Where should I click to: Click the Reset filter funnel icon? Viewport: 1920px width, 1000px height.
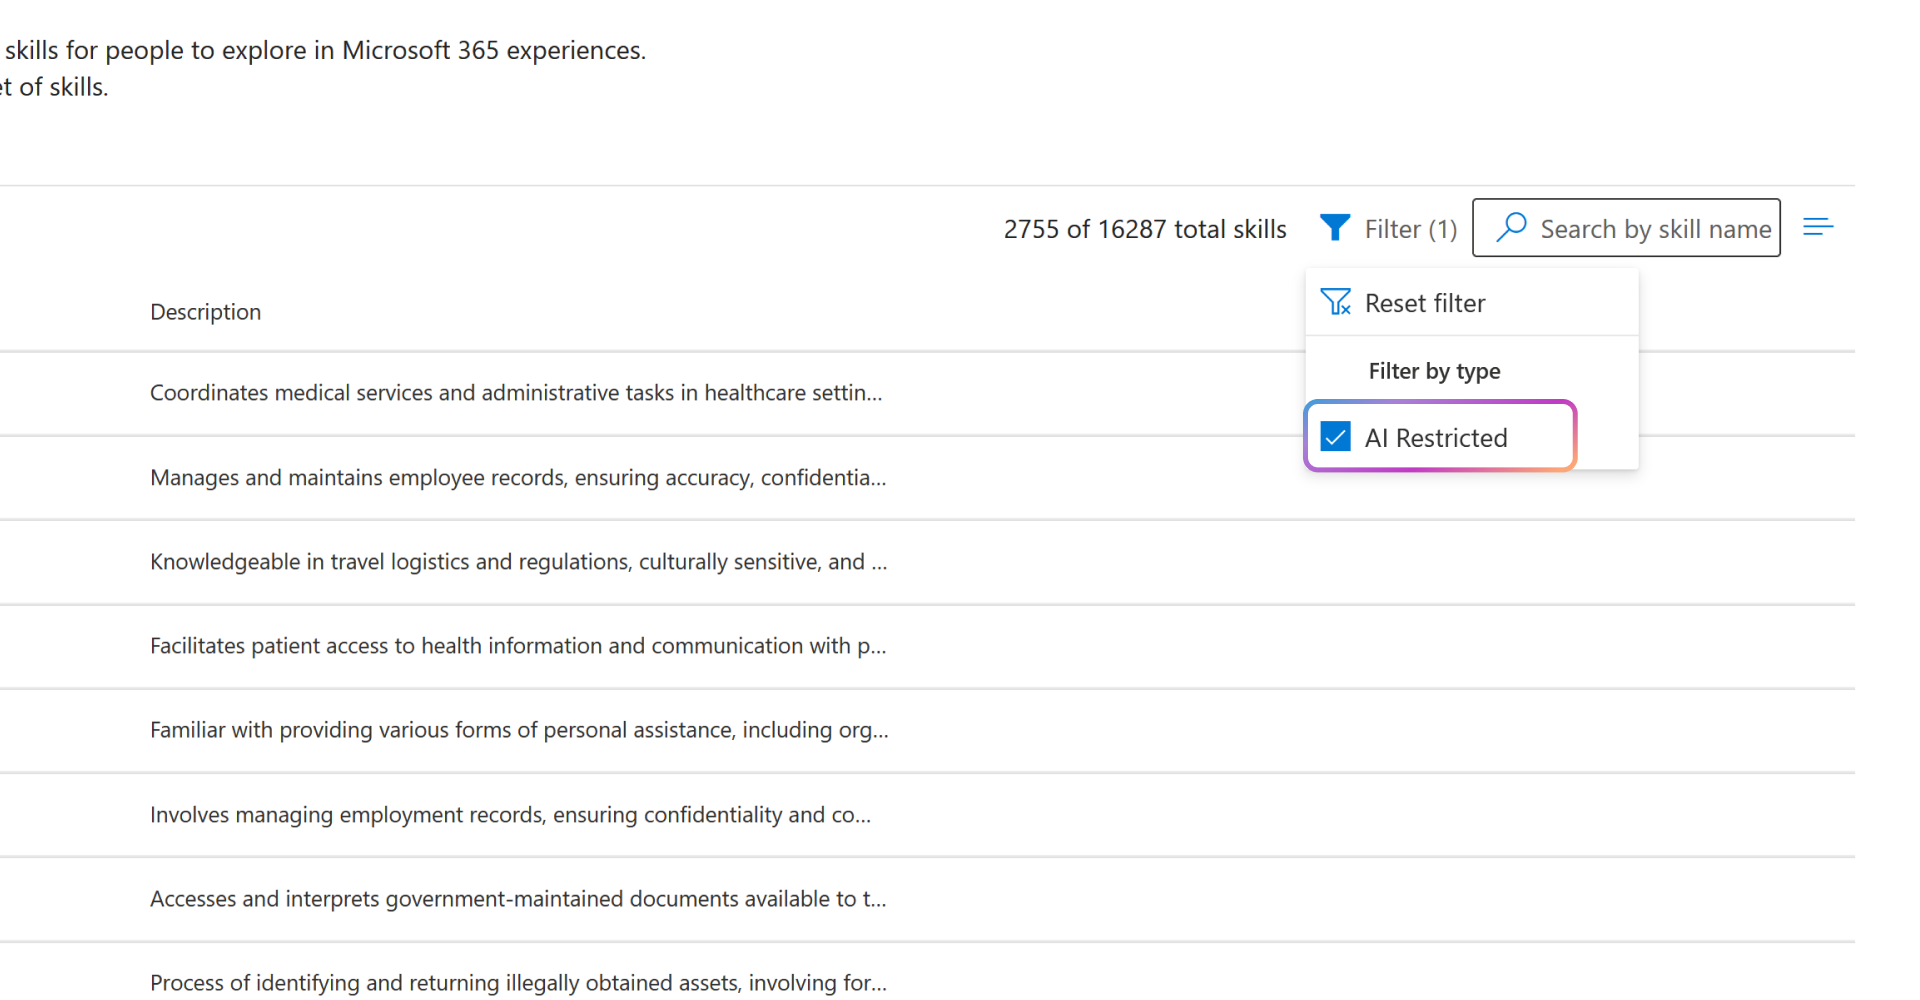point(1335,302)
